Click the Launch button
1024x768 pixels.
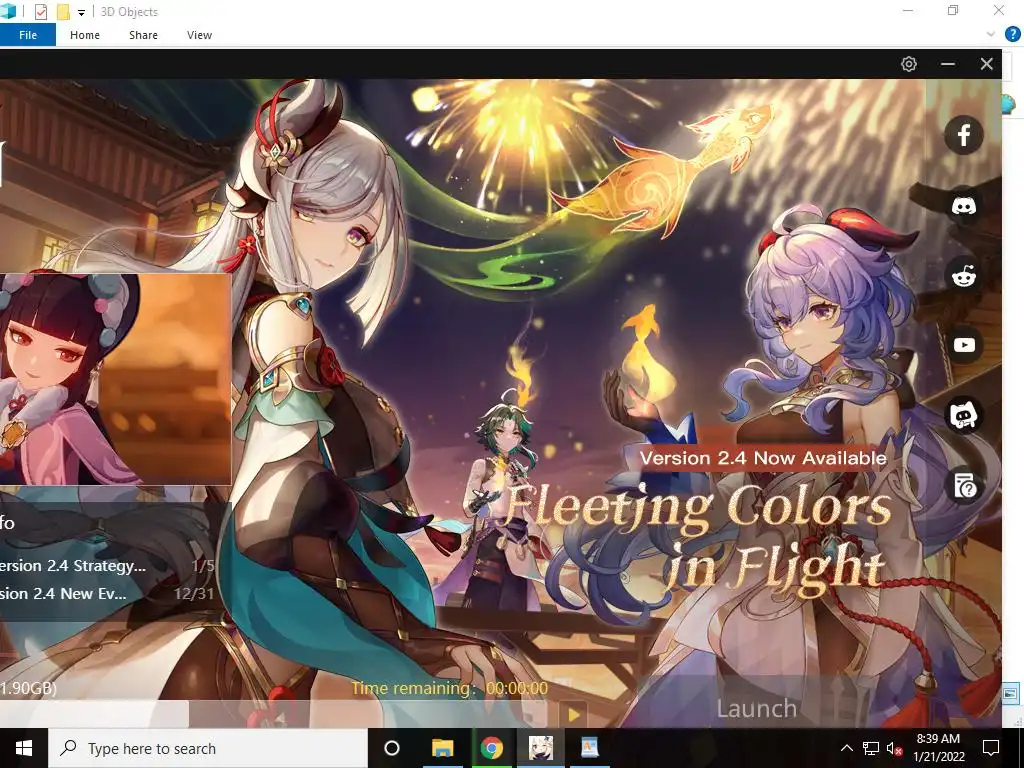coord(756,709)
